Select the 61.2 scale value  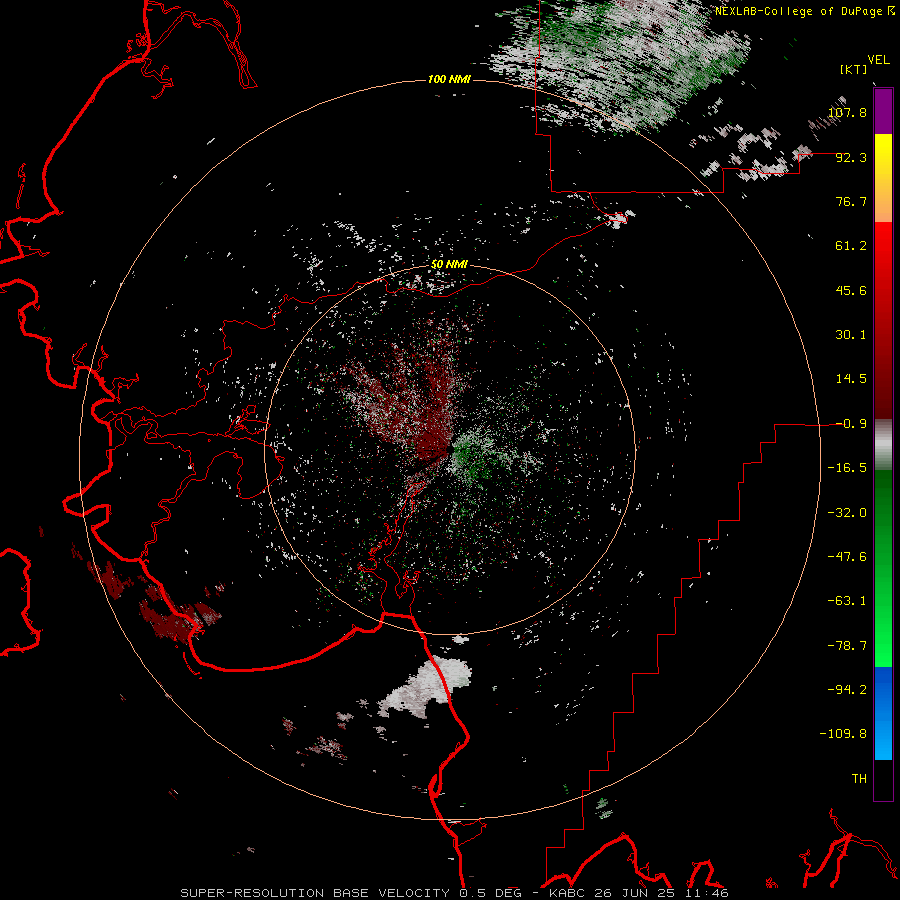pyautogui.click(x=851, y=246)
